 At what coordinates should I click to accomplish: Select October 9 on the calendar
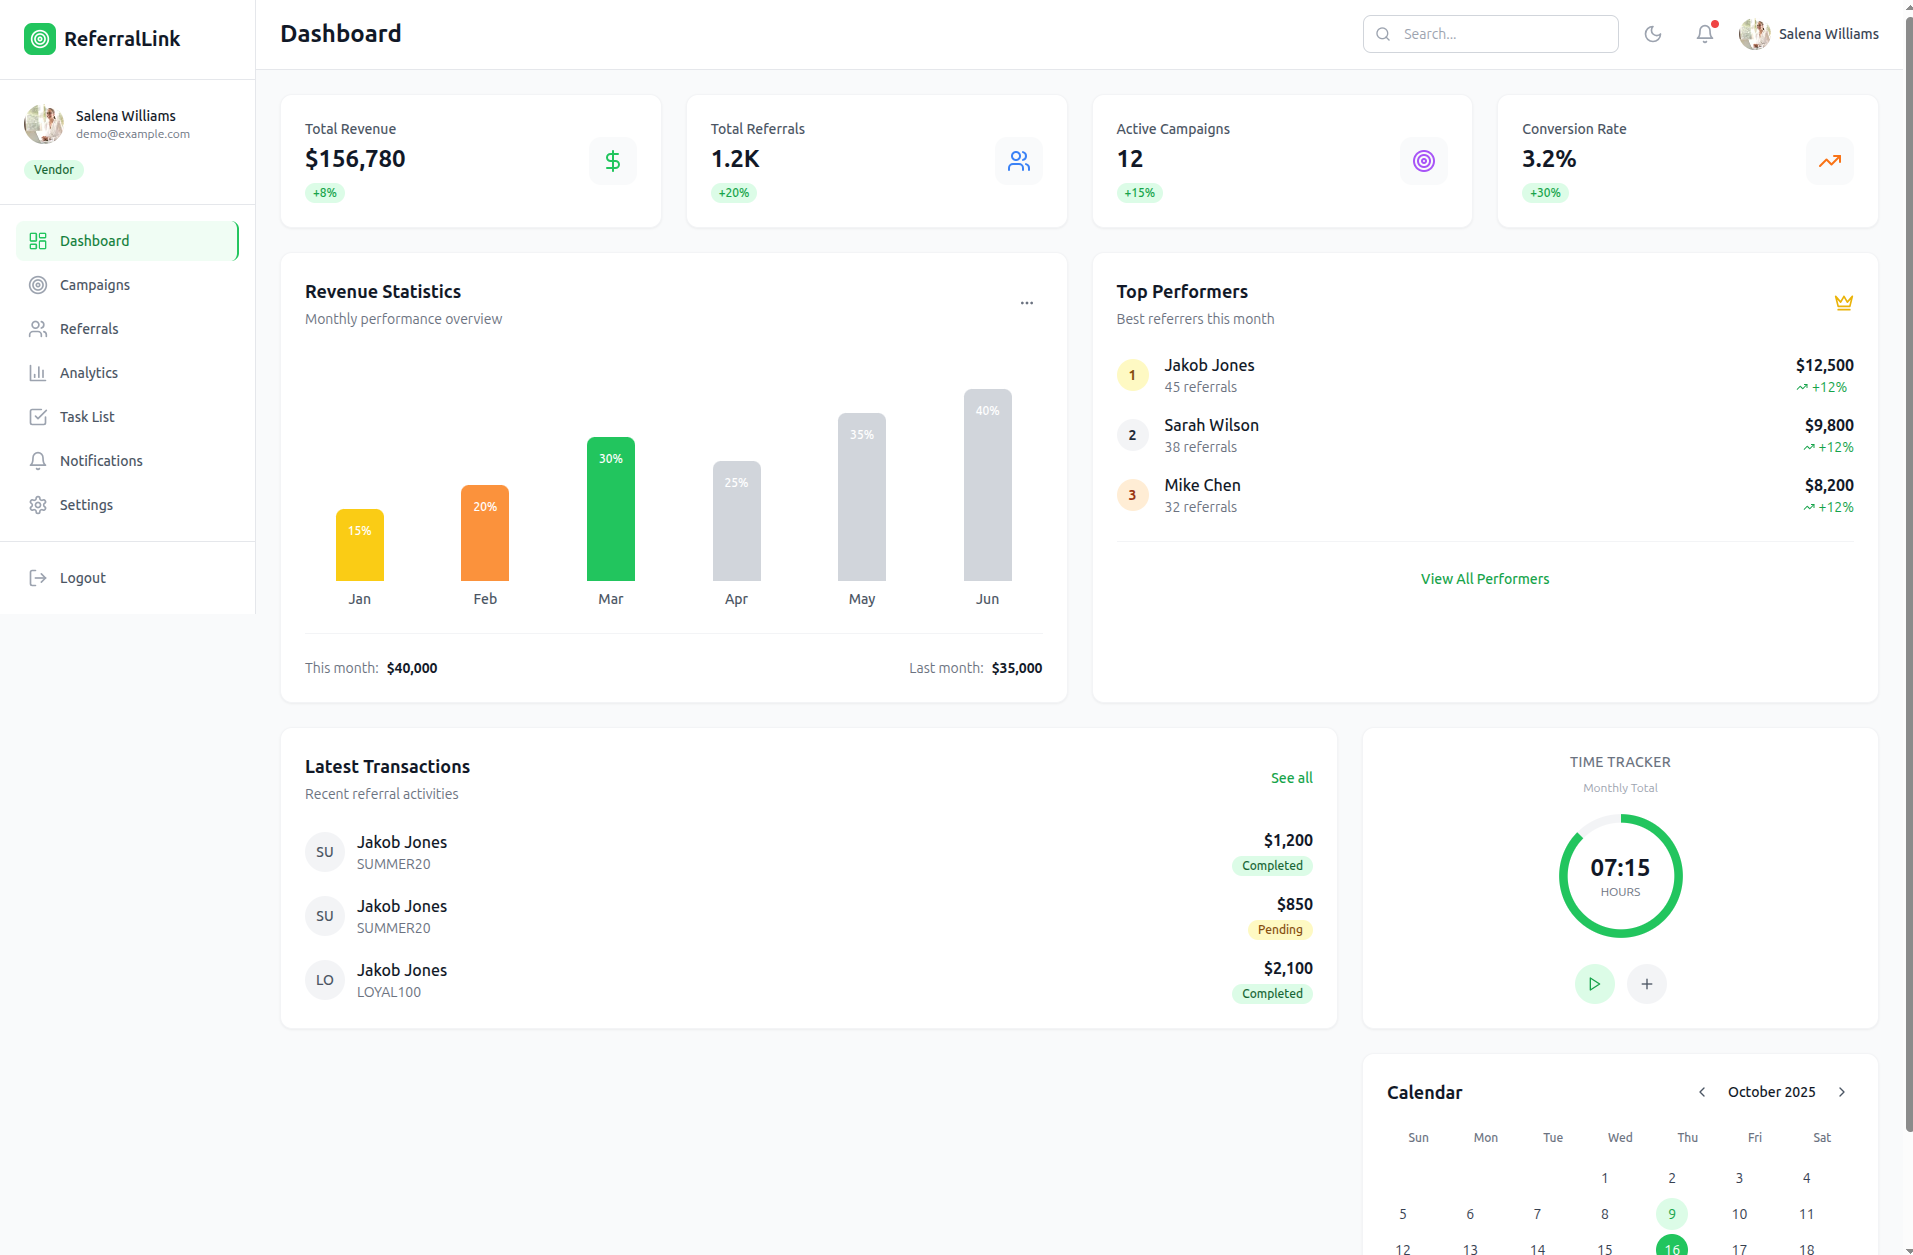[x=1671, y=1214]
